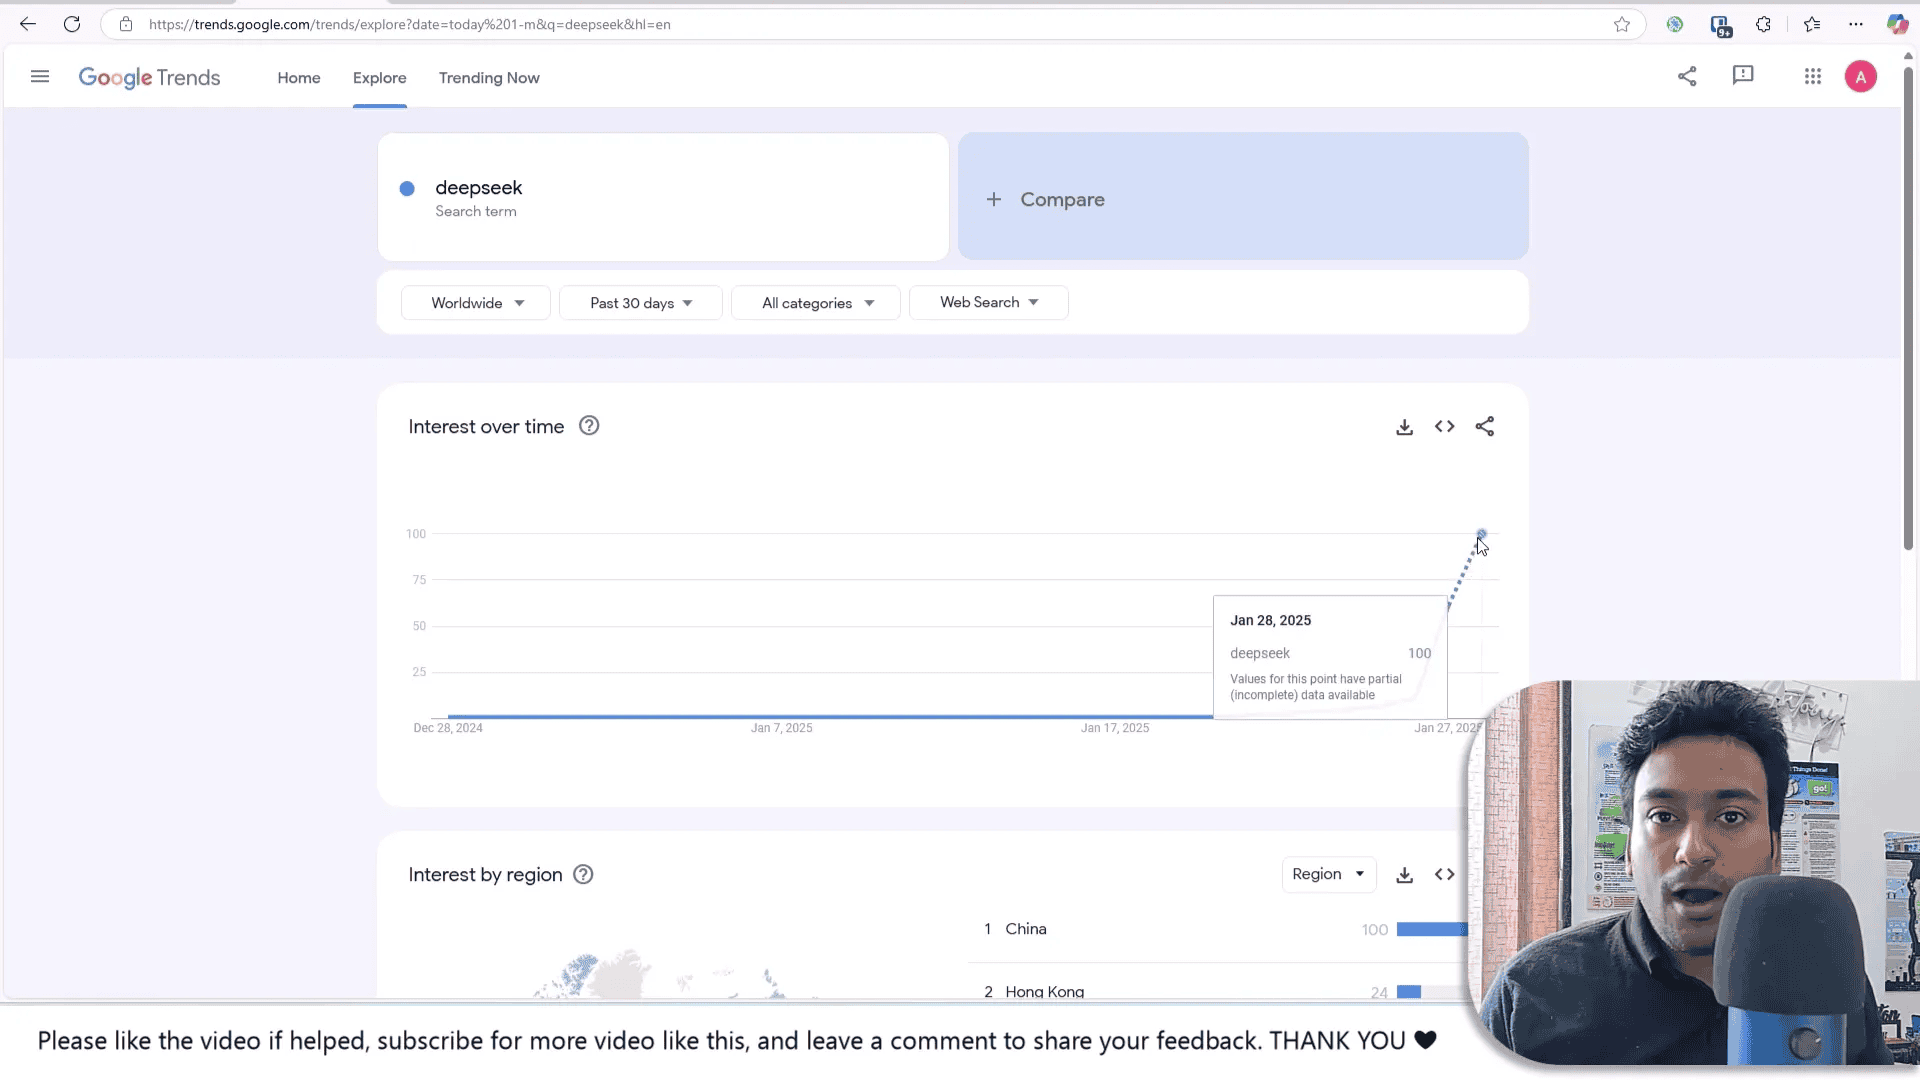Select Hong Kong in region ranking
The image size is (1920, 1080).
[x=1045, y=992]
